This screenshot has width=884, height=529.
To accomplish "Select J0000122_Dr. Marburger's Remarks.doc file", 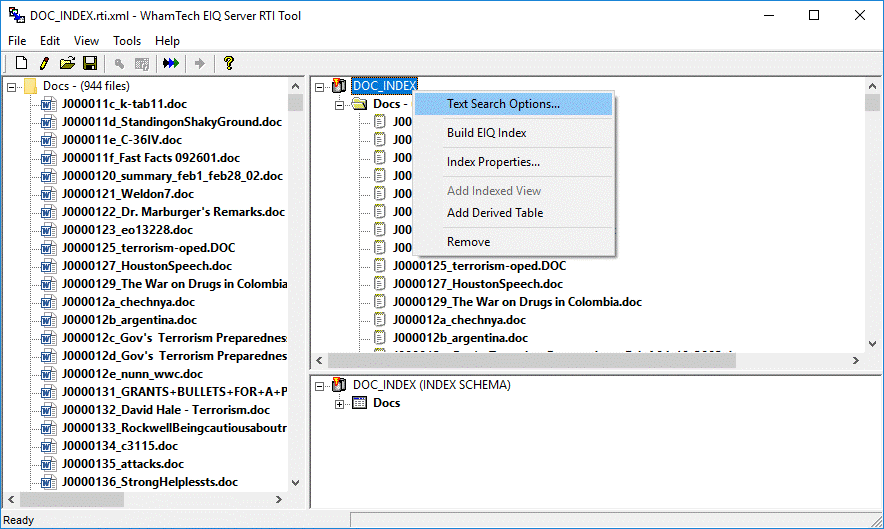I will click(173, 212).
